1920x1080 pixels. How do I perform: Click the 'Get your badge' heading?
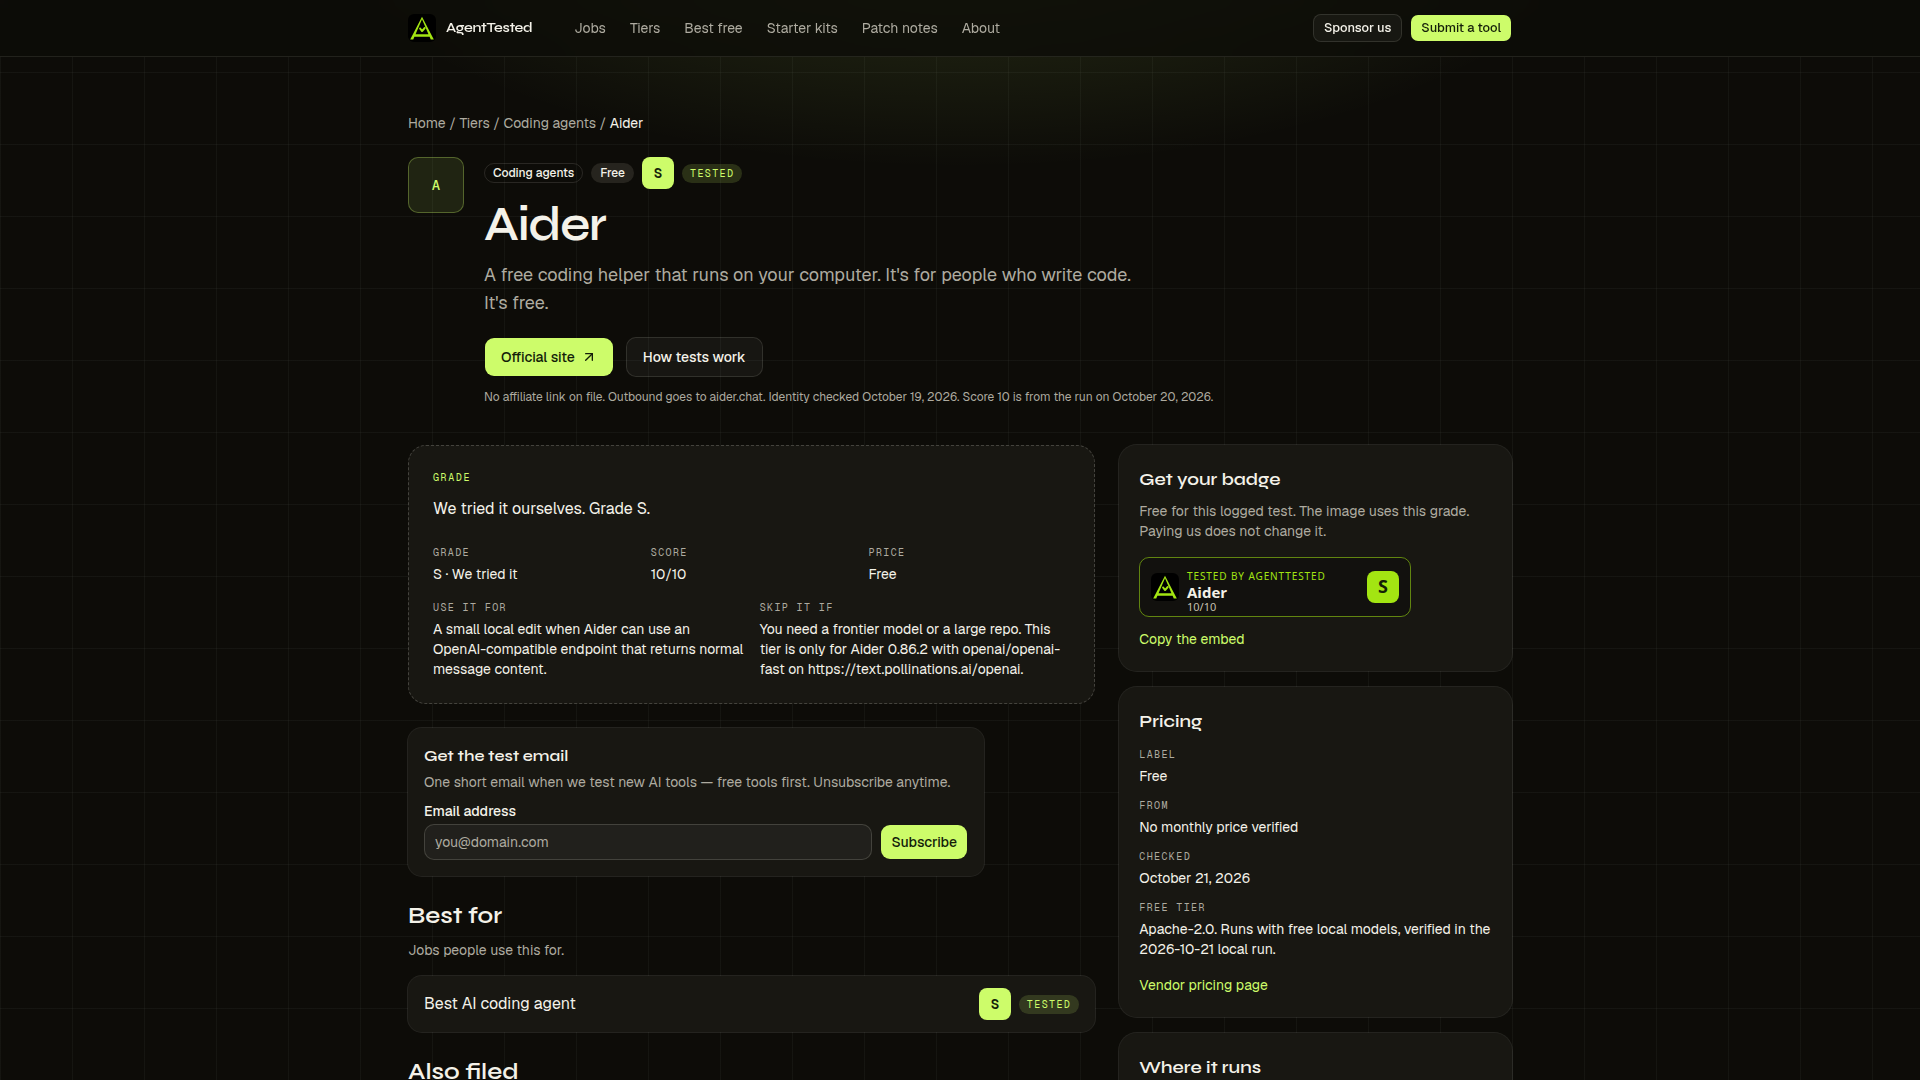[x=1209, y=480]
